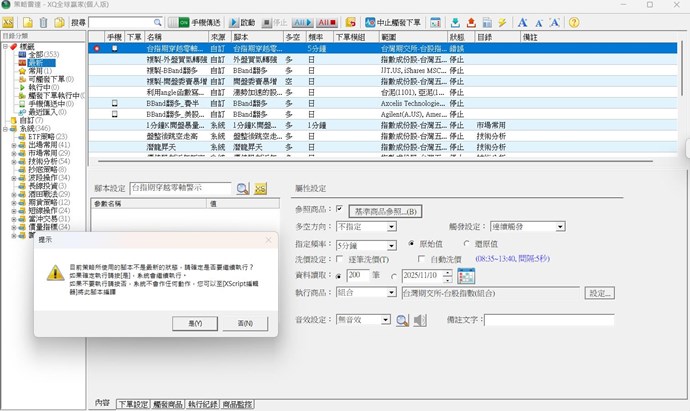Screen dimensions: 690x411
Task: Click the help question mark icon
Action: tap(574, 21)
